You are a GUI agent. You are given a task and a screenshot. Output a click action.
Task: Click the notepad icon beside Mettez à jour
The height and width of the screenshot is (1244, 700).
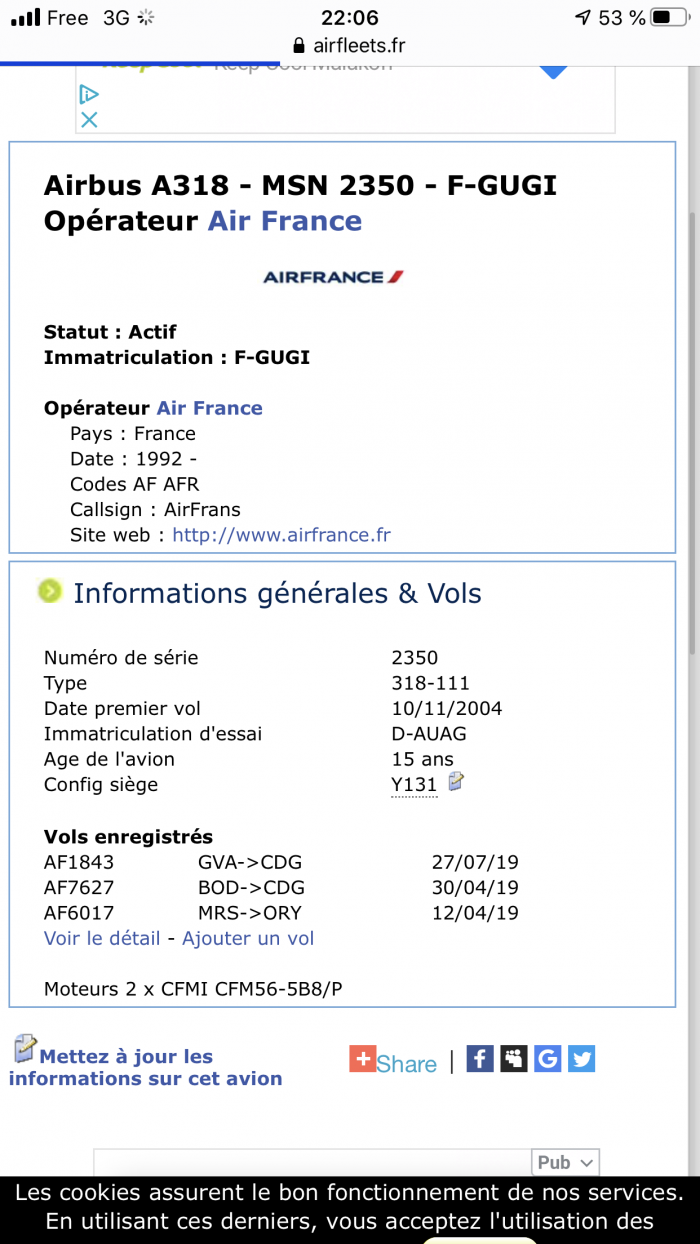pos(25,1049)
